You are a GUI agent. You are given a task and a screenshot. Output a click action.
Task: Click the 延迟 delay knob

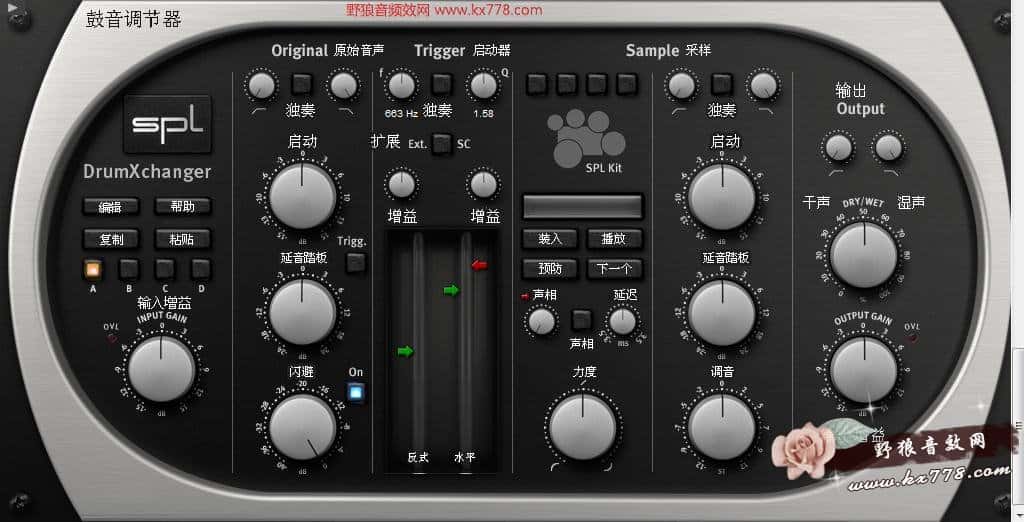point(622,321)
